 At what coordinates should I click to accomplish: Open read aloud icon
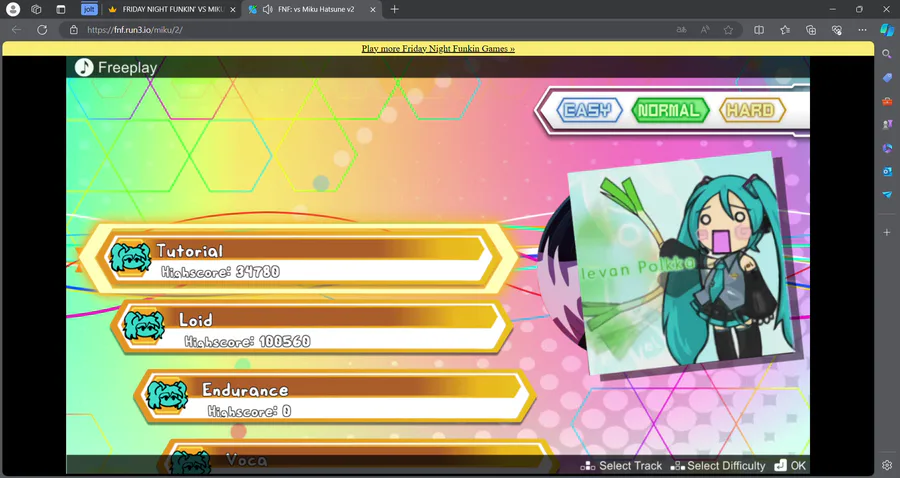point(705,30)
